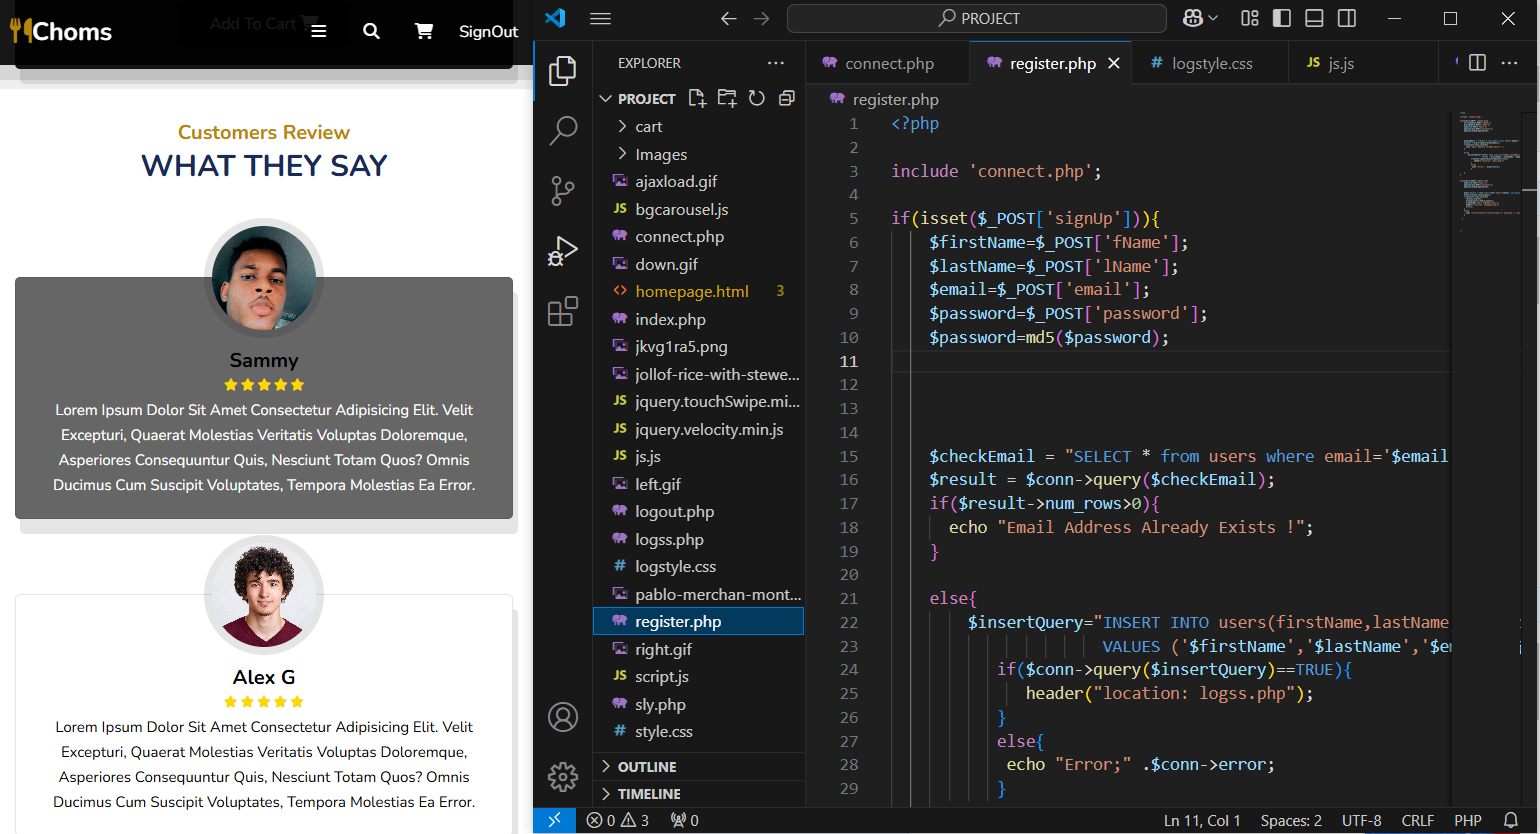This screenshot has width=1540, height=834.
Task: Click the New File icon in Explorer
Action: pos(697,98)
